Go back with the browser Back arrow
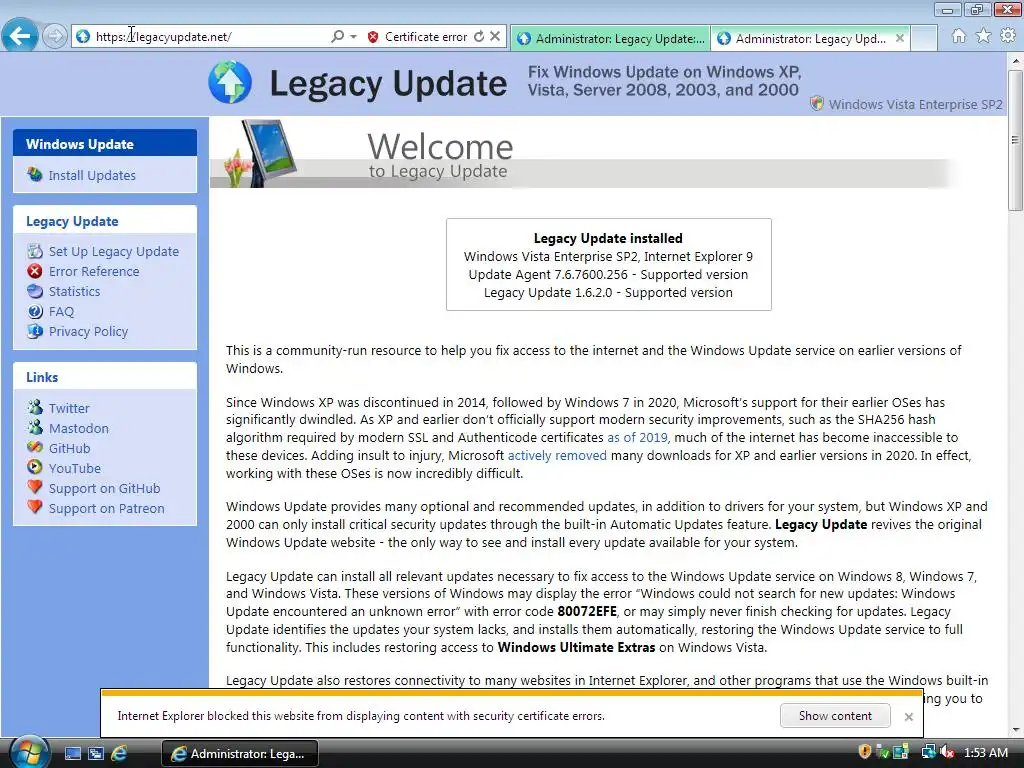The height and width of the screenshot is (768, 1024). 20,36
